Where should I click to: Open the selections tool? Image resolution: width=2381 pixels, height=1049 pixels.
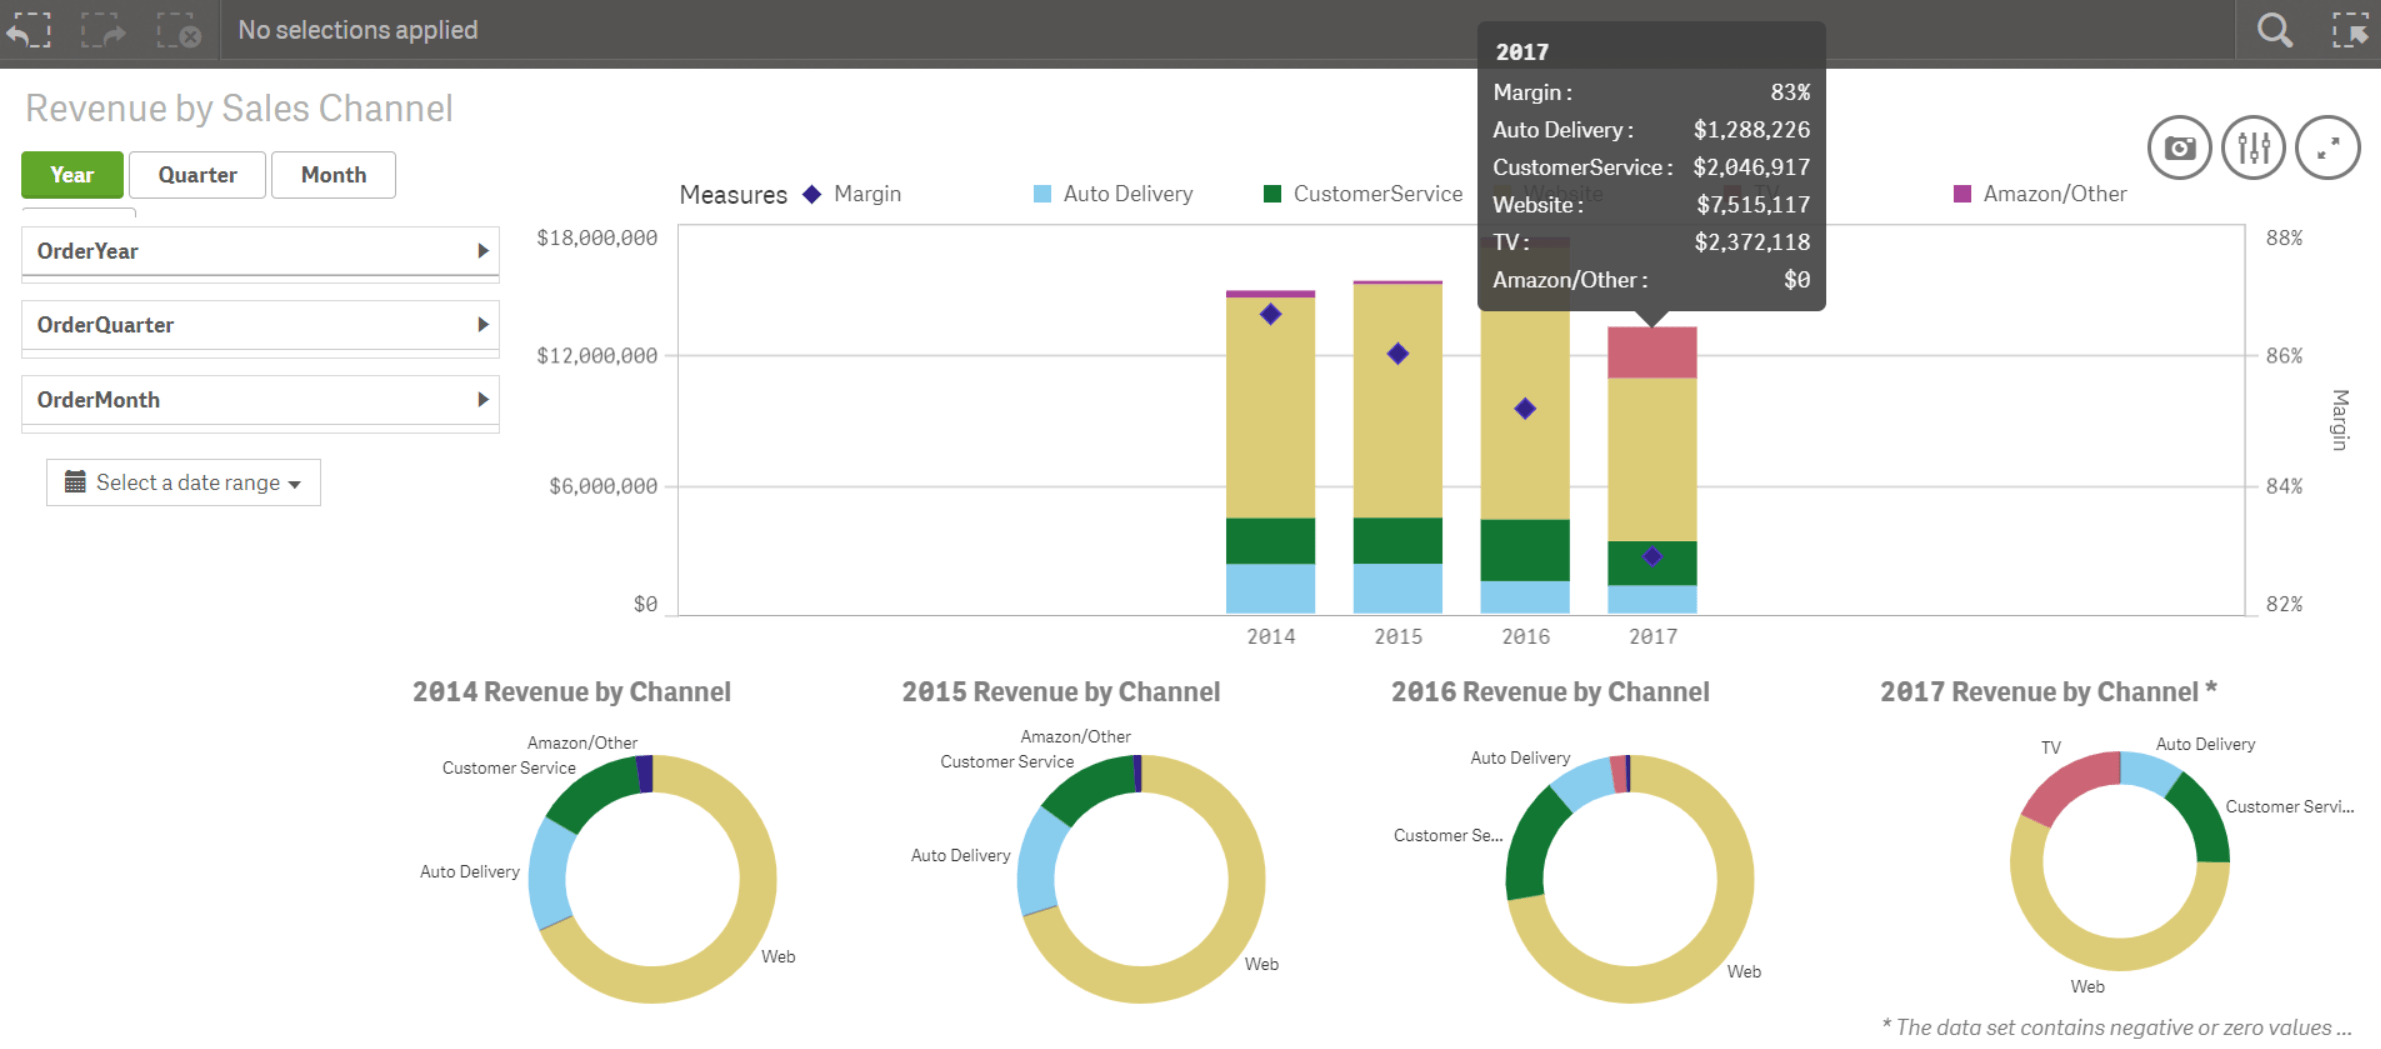click(x=2352, y=30)
